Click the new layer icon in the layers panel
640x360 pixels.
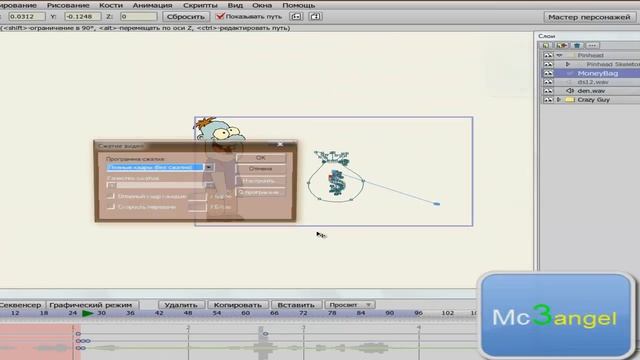546,45
